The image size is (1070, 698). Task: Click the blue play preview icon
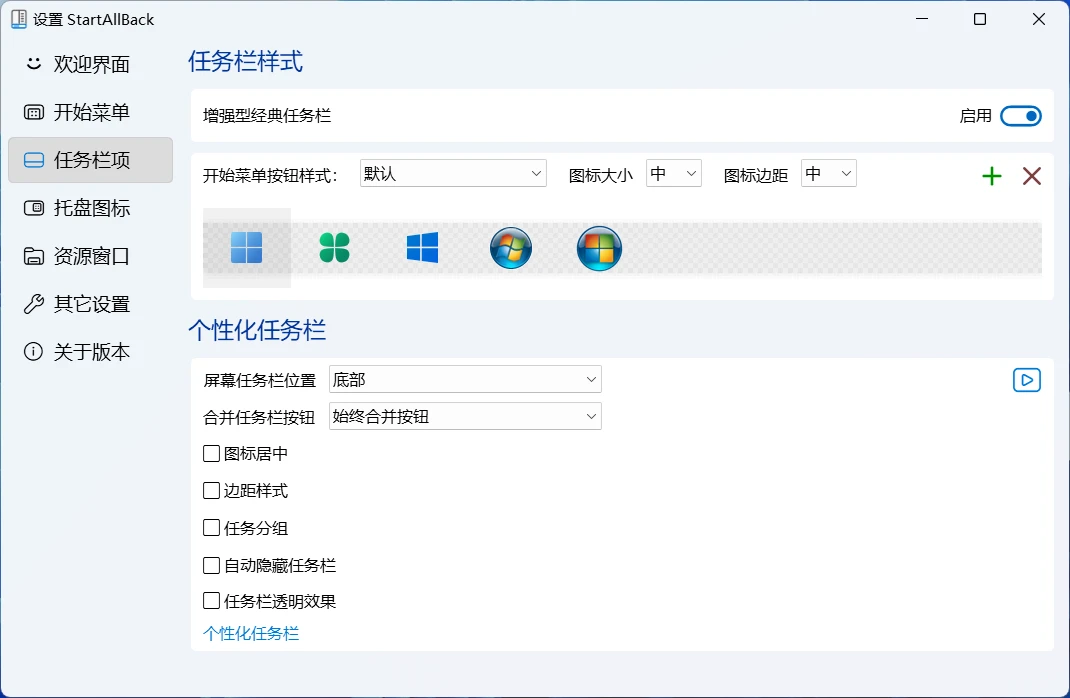tap(1026, 381)
